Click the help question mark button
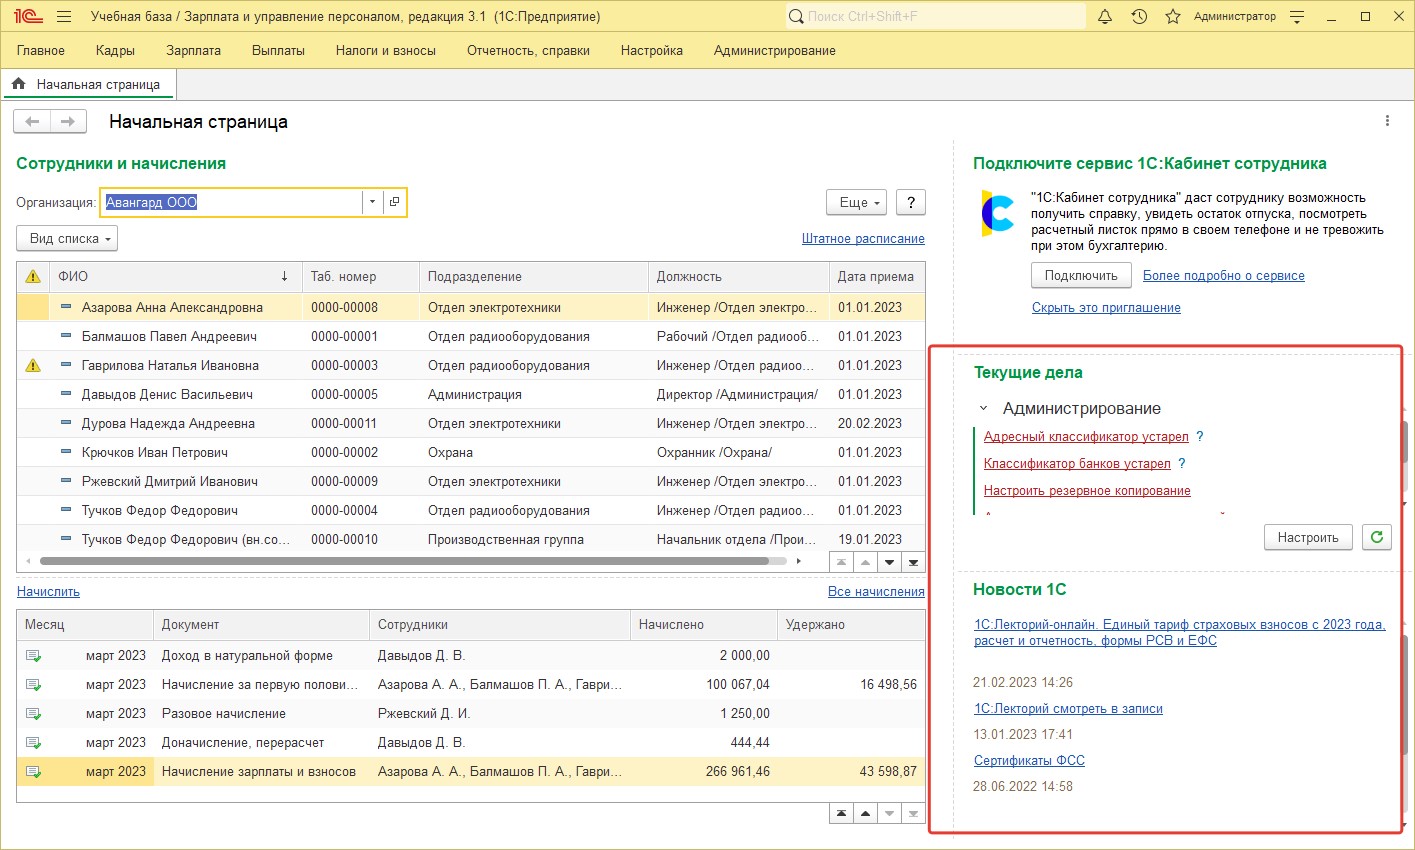This screenshot has width=1415, height=850. [910, 202]
